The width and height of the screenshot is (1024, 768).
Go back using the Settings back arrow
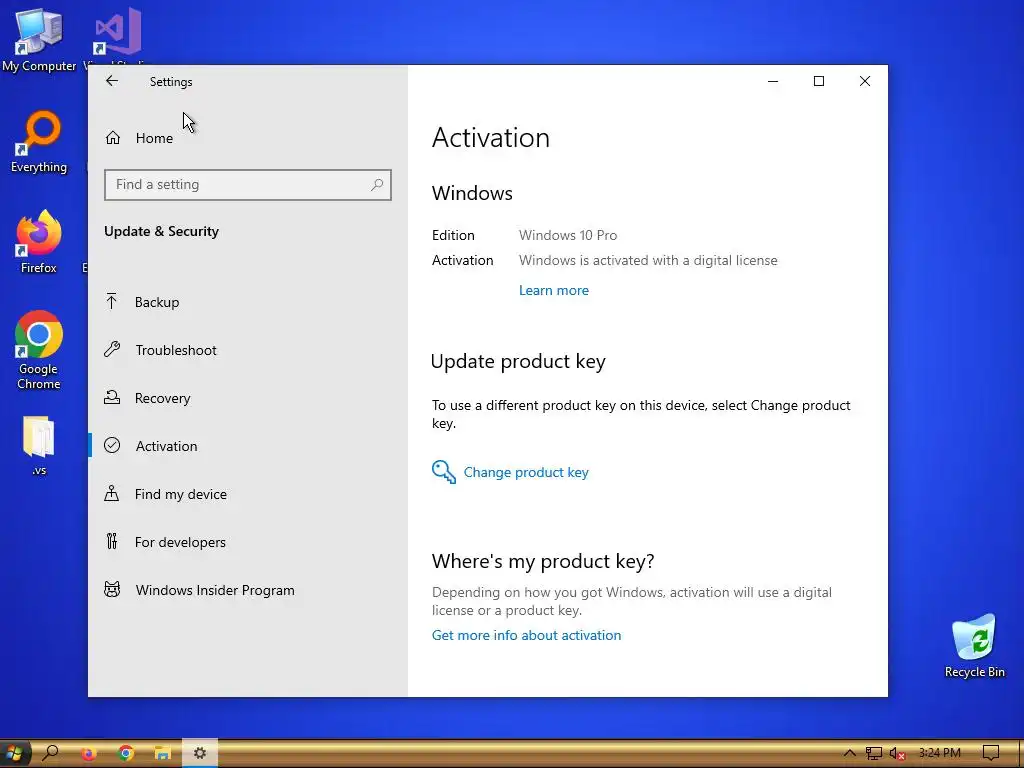112,81
